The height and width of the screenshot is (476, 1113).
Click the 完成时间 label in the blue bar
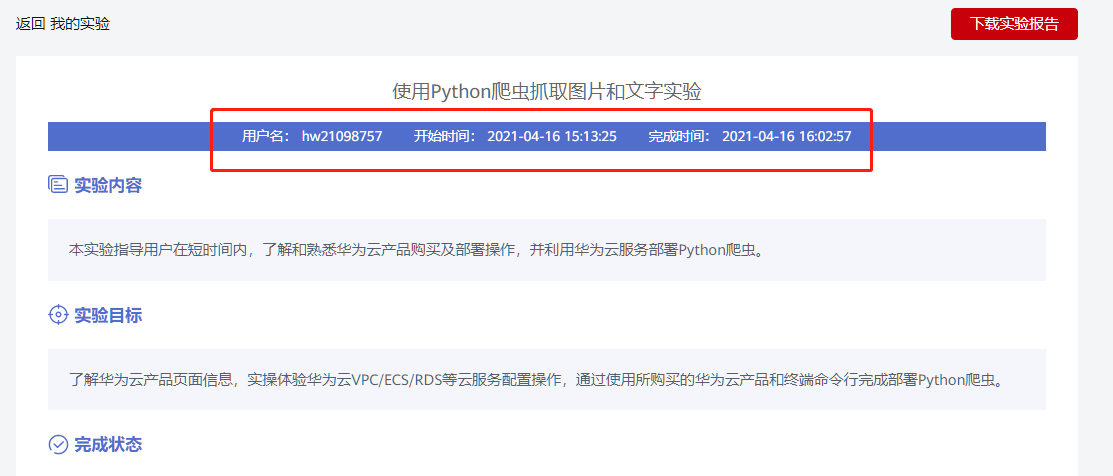coord(679,136)
